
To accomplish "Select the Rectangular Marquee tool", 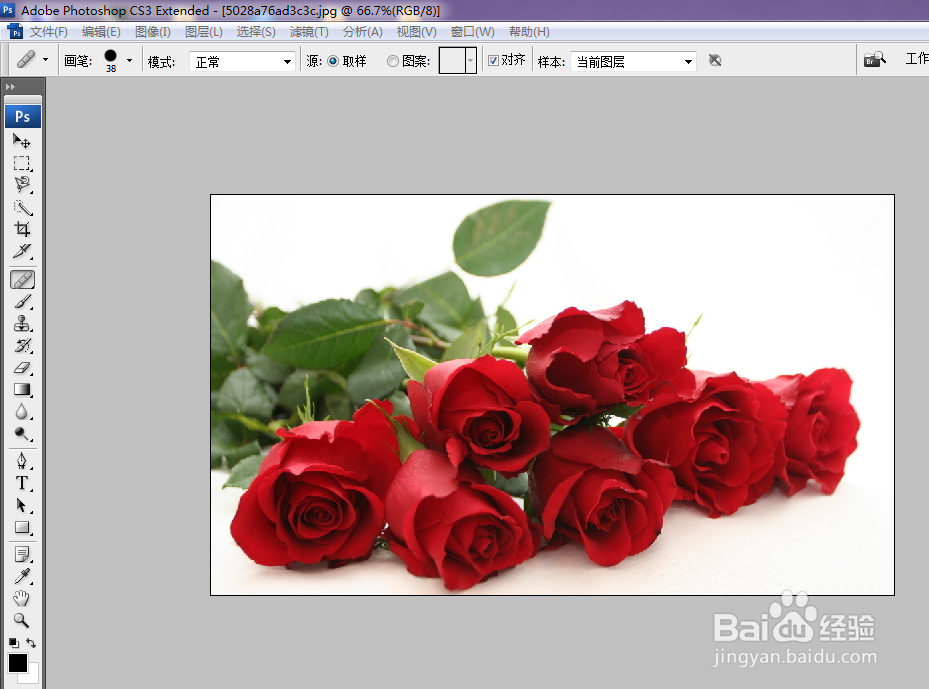I will [x=22, y=163].
